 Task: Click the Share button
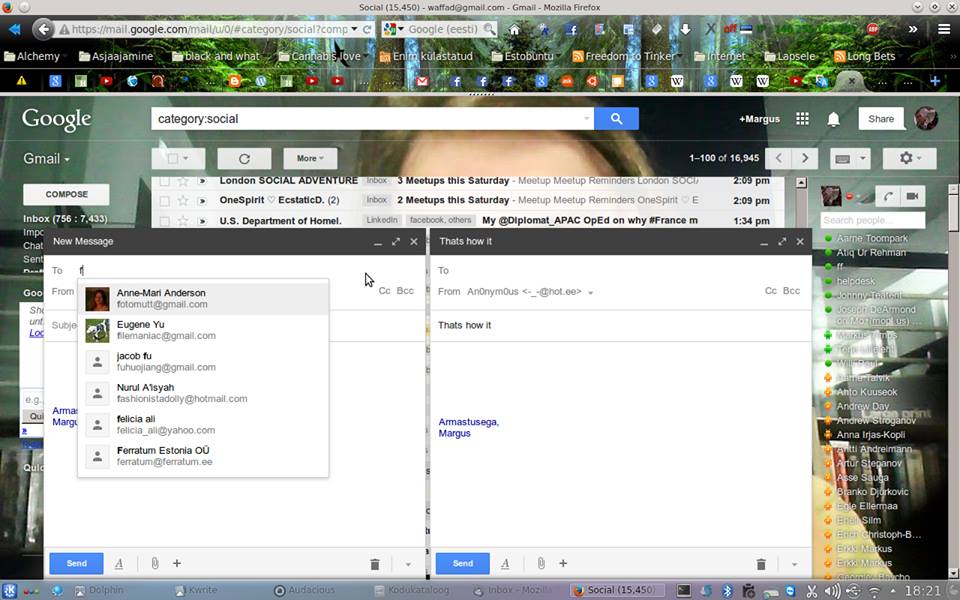coord(880,119)
